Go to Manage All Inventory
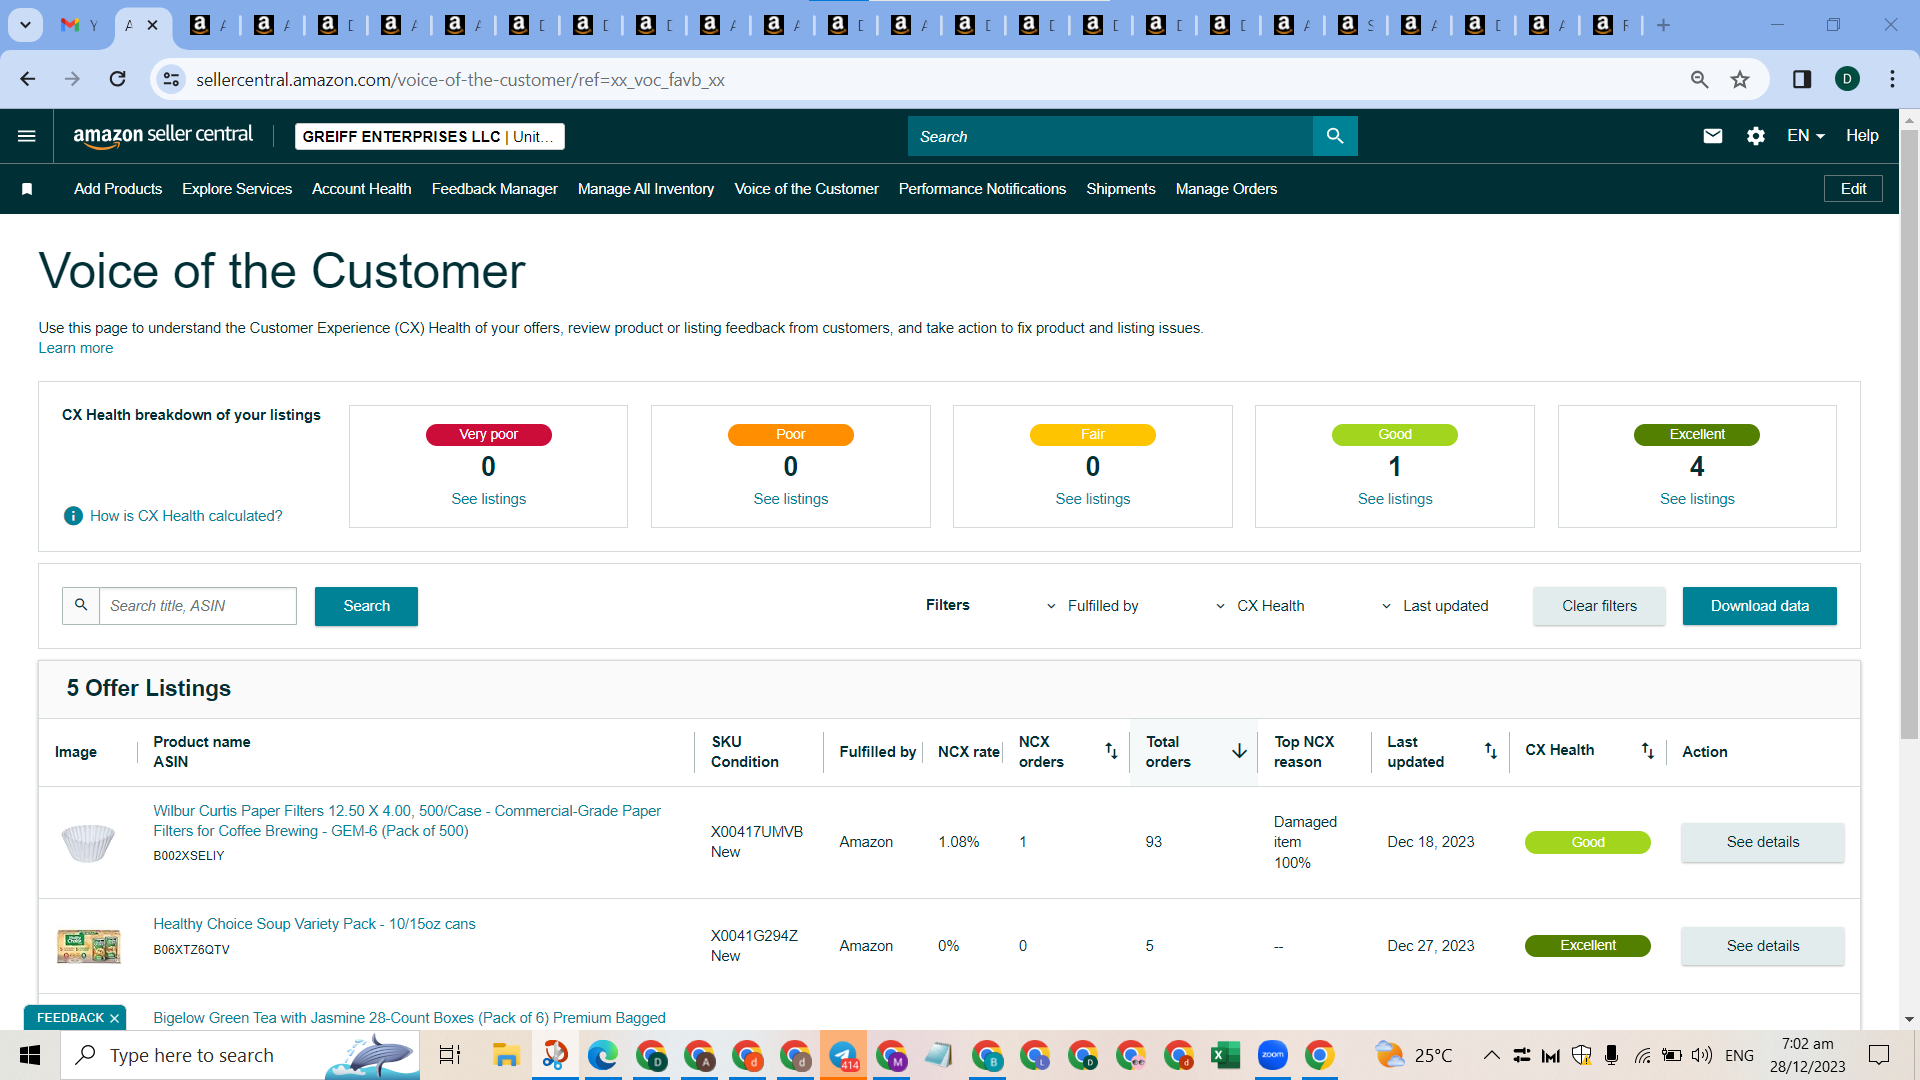1920x1080 pixels. 646,189
